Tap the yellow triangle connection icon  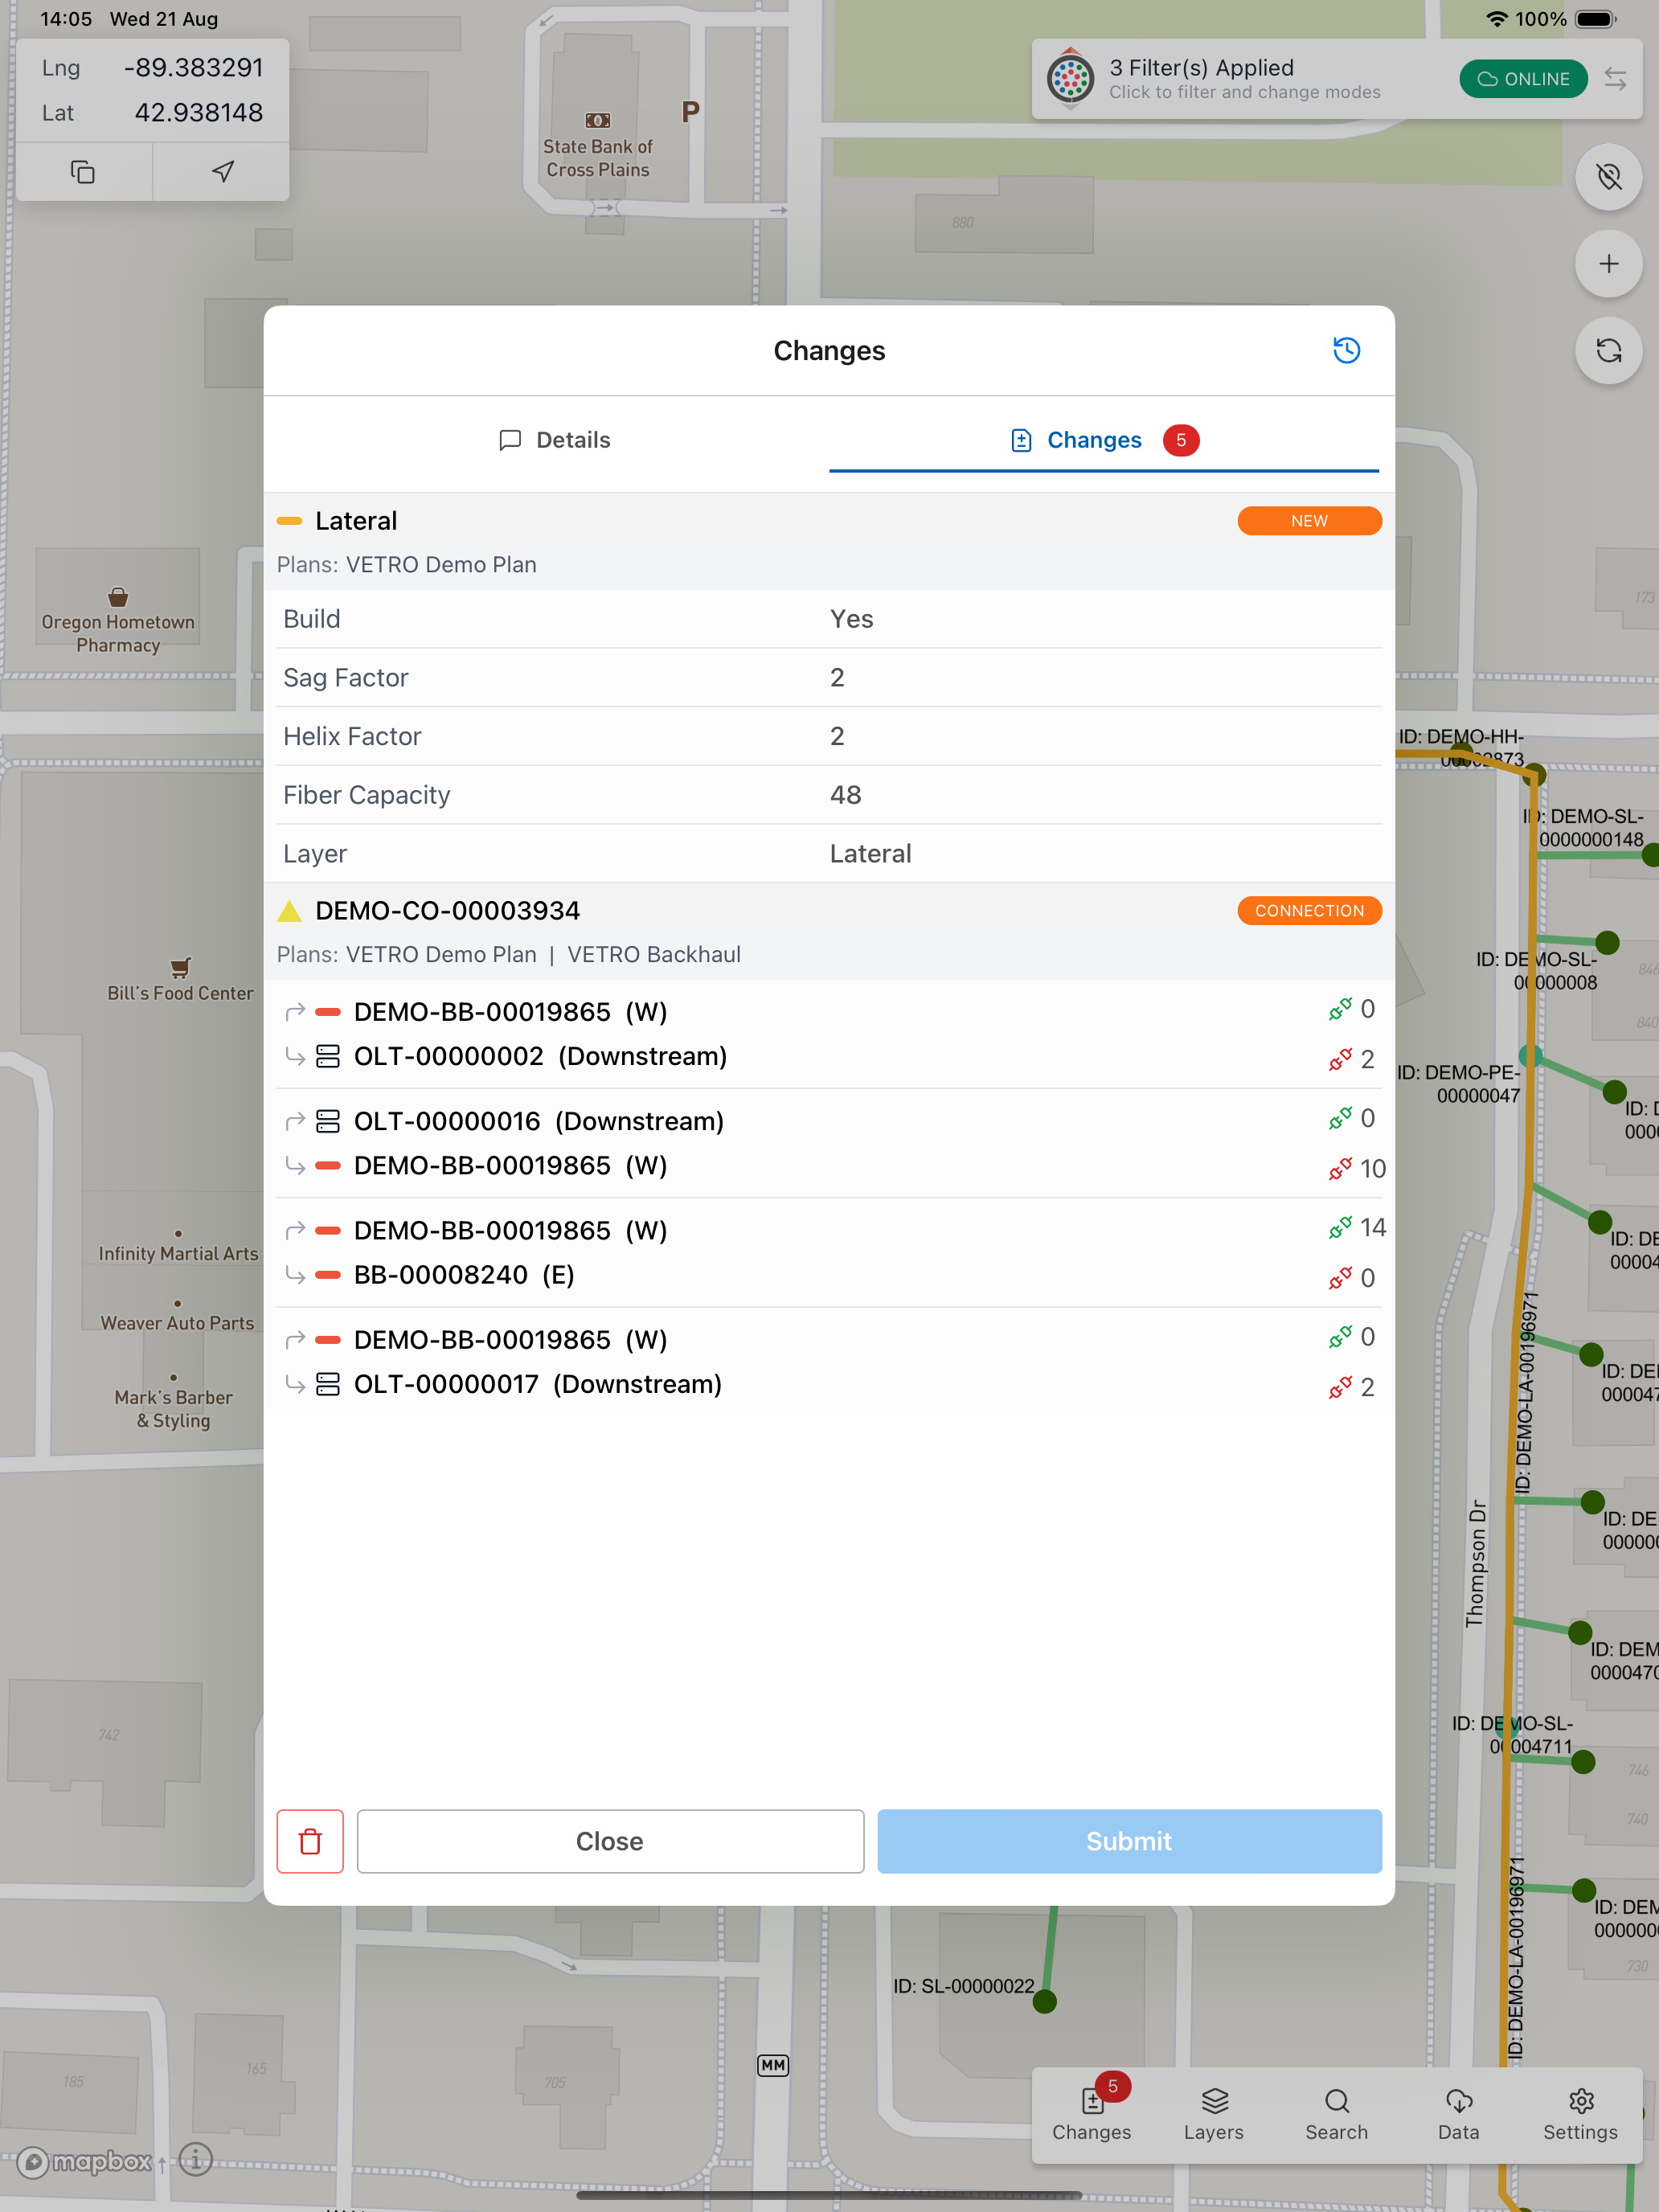pos(289,911)
